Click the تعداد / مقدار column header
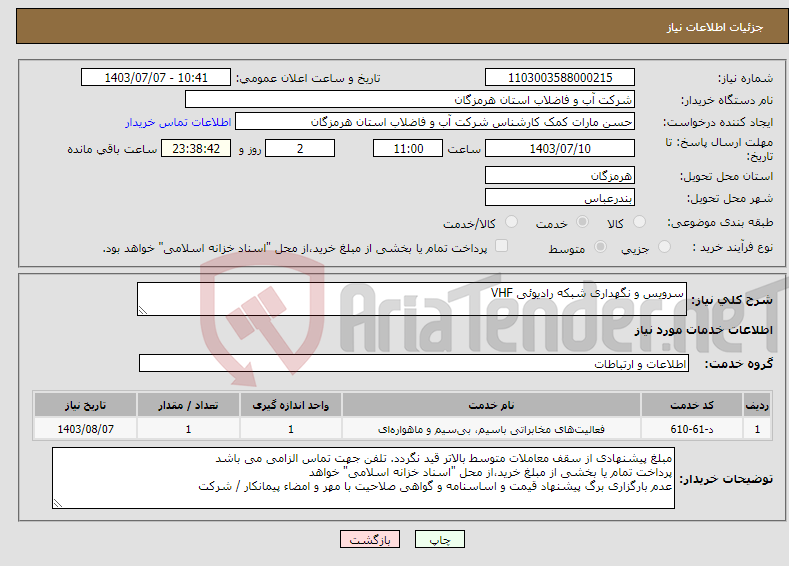The image size is (789, 566). click(188, 405)
